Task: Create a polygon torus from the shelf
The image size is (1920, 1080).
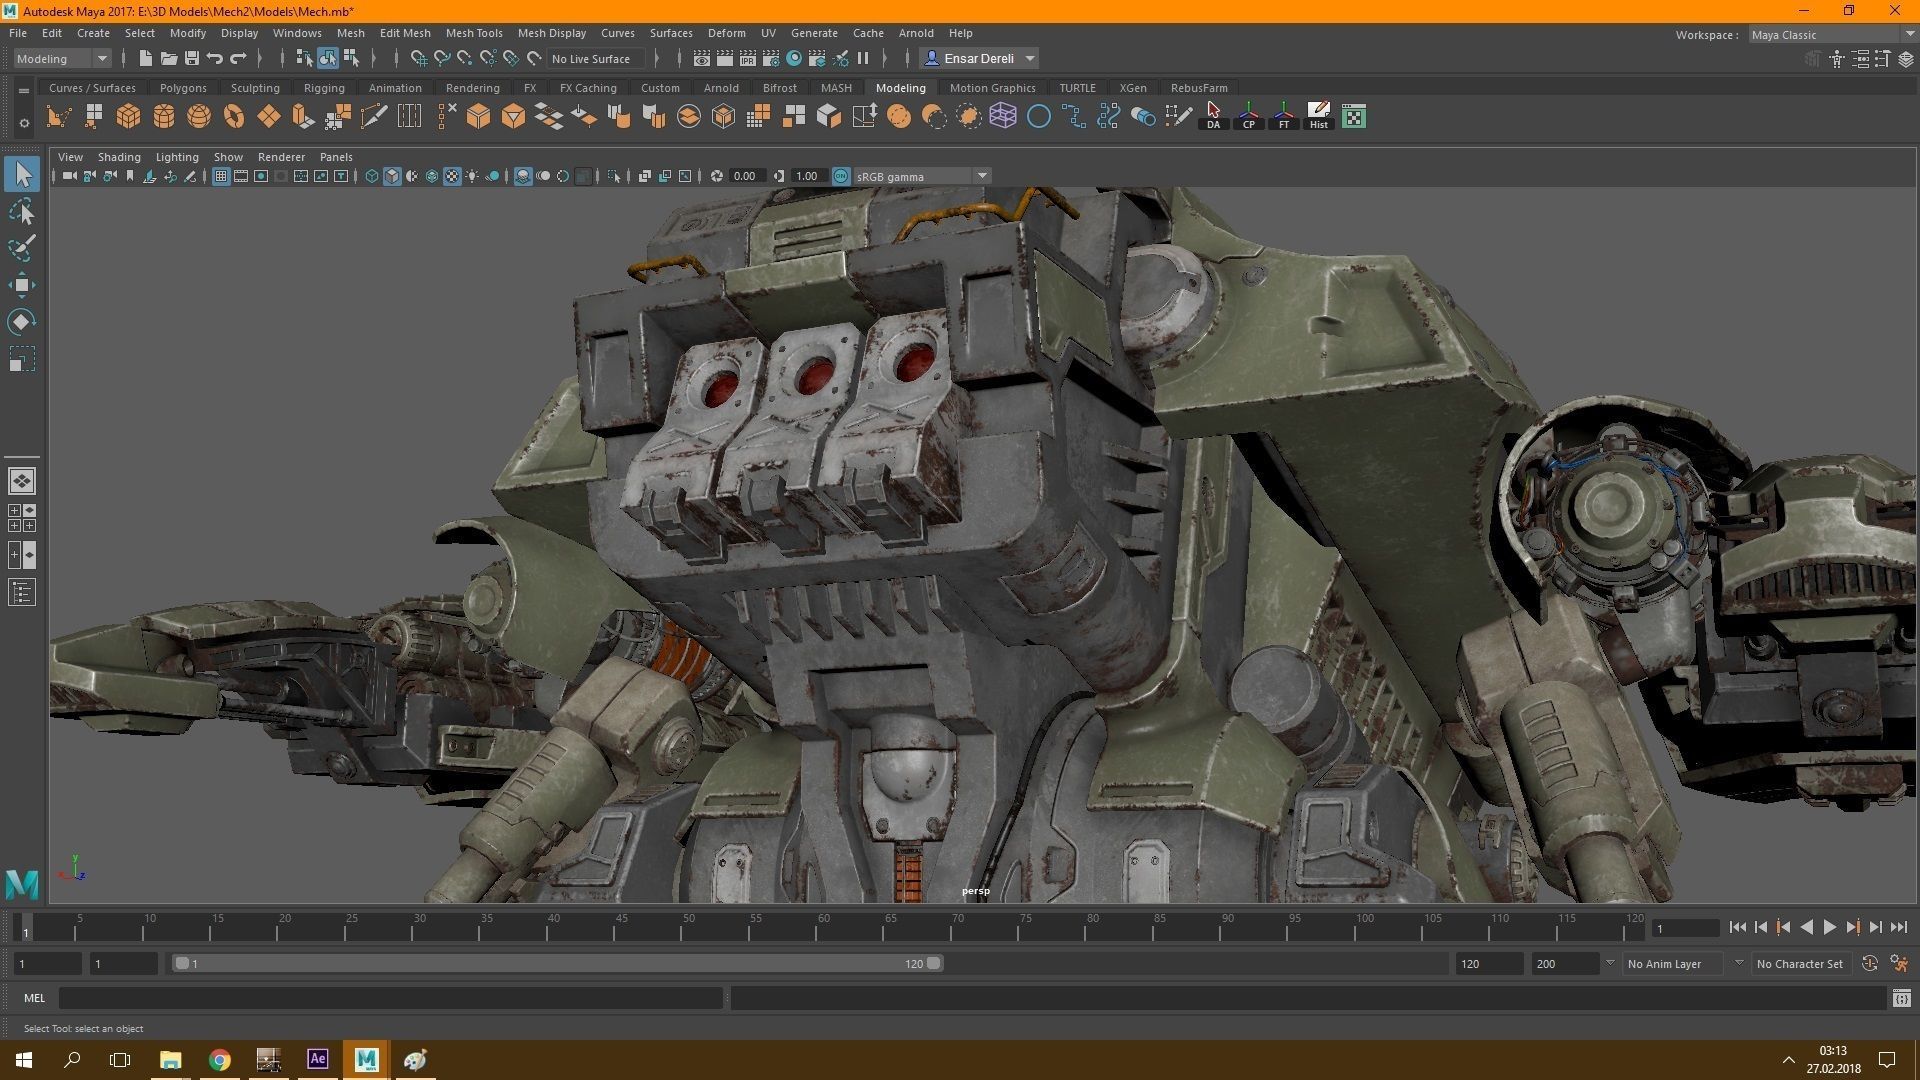Action: [234, 117]
